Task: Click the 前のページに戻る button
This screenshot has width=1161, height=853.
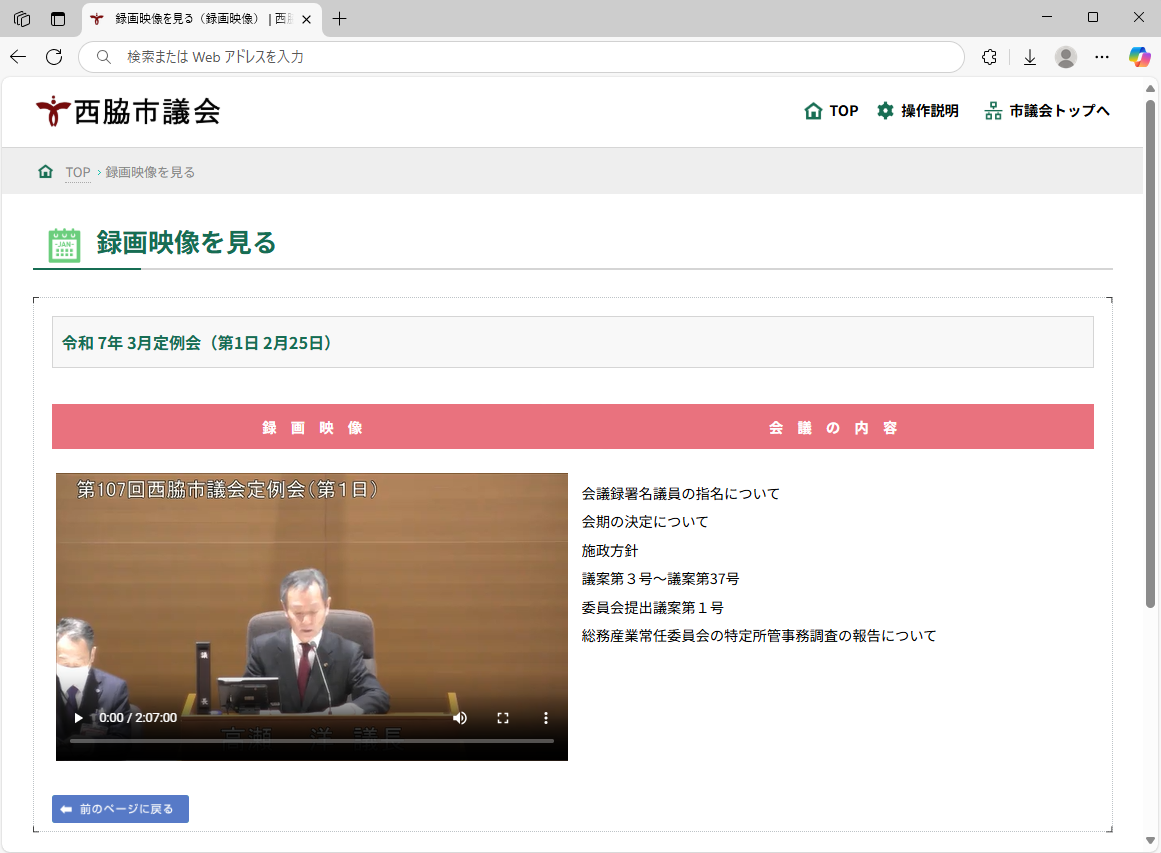Action: click(x=120, y=809)
